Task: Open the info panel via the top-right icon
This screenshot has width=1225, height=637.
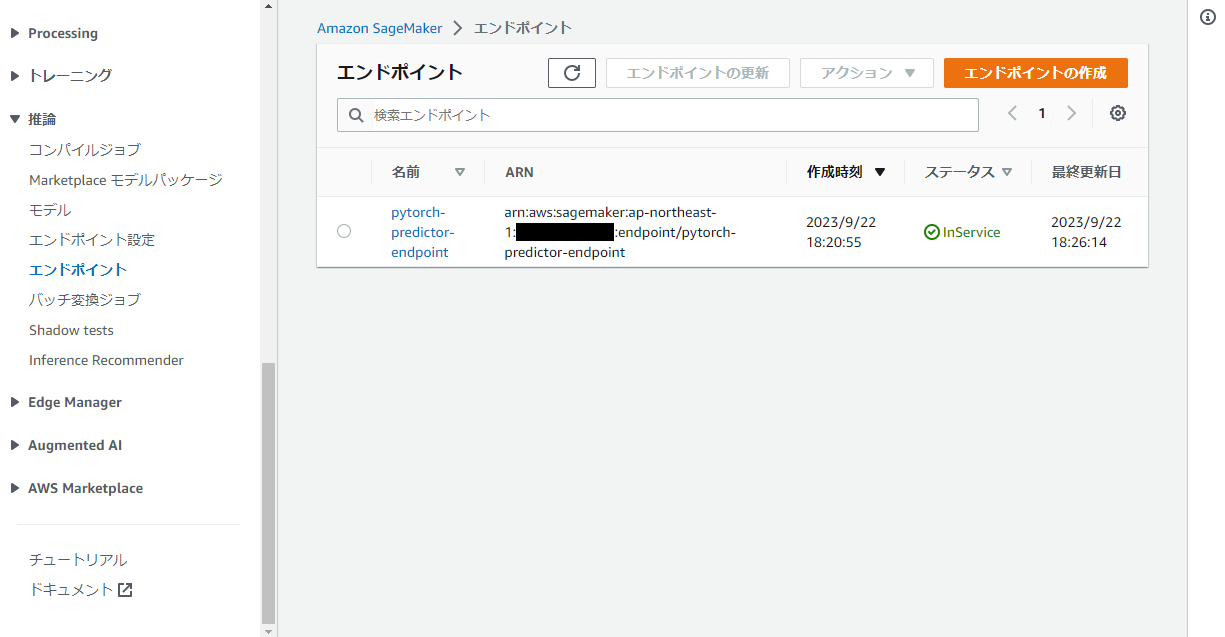Action: coord(1207,17)
